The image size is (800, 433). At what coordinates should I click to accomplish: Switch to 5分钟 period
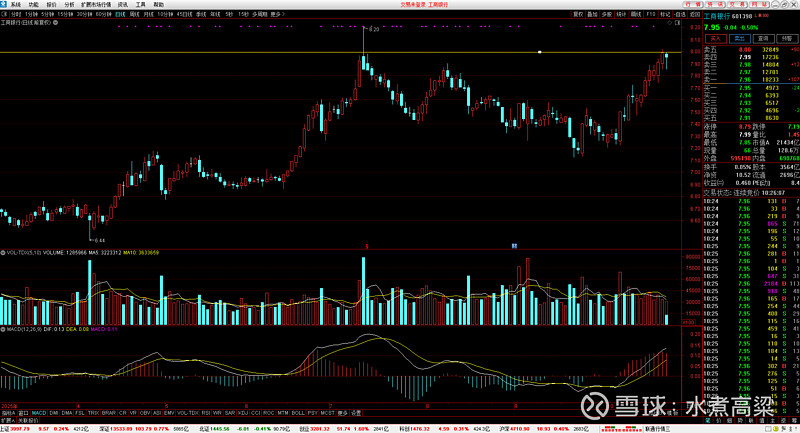pyautogui.click(x=48, y=14)
